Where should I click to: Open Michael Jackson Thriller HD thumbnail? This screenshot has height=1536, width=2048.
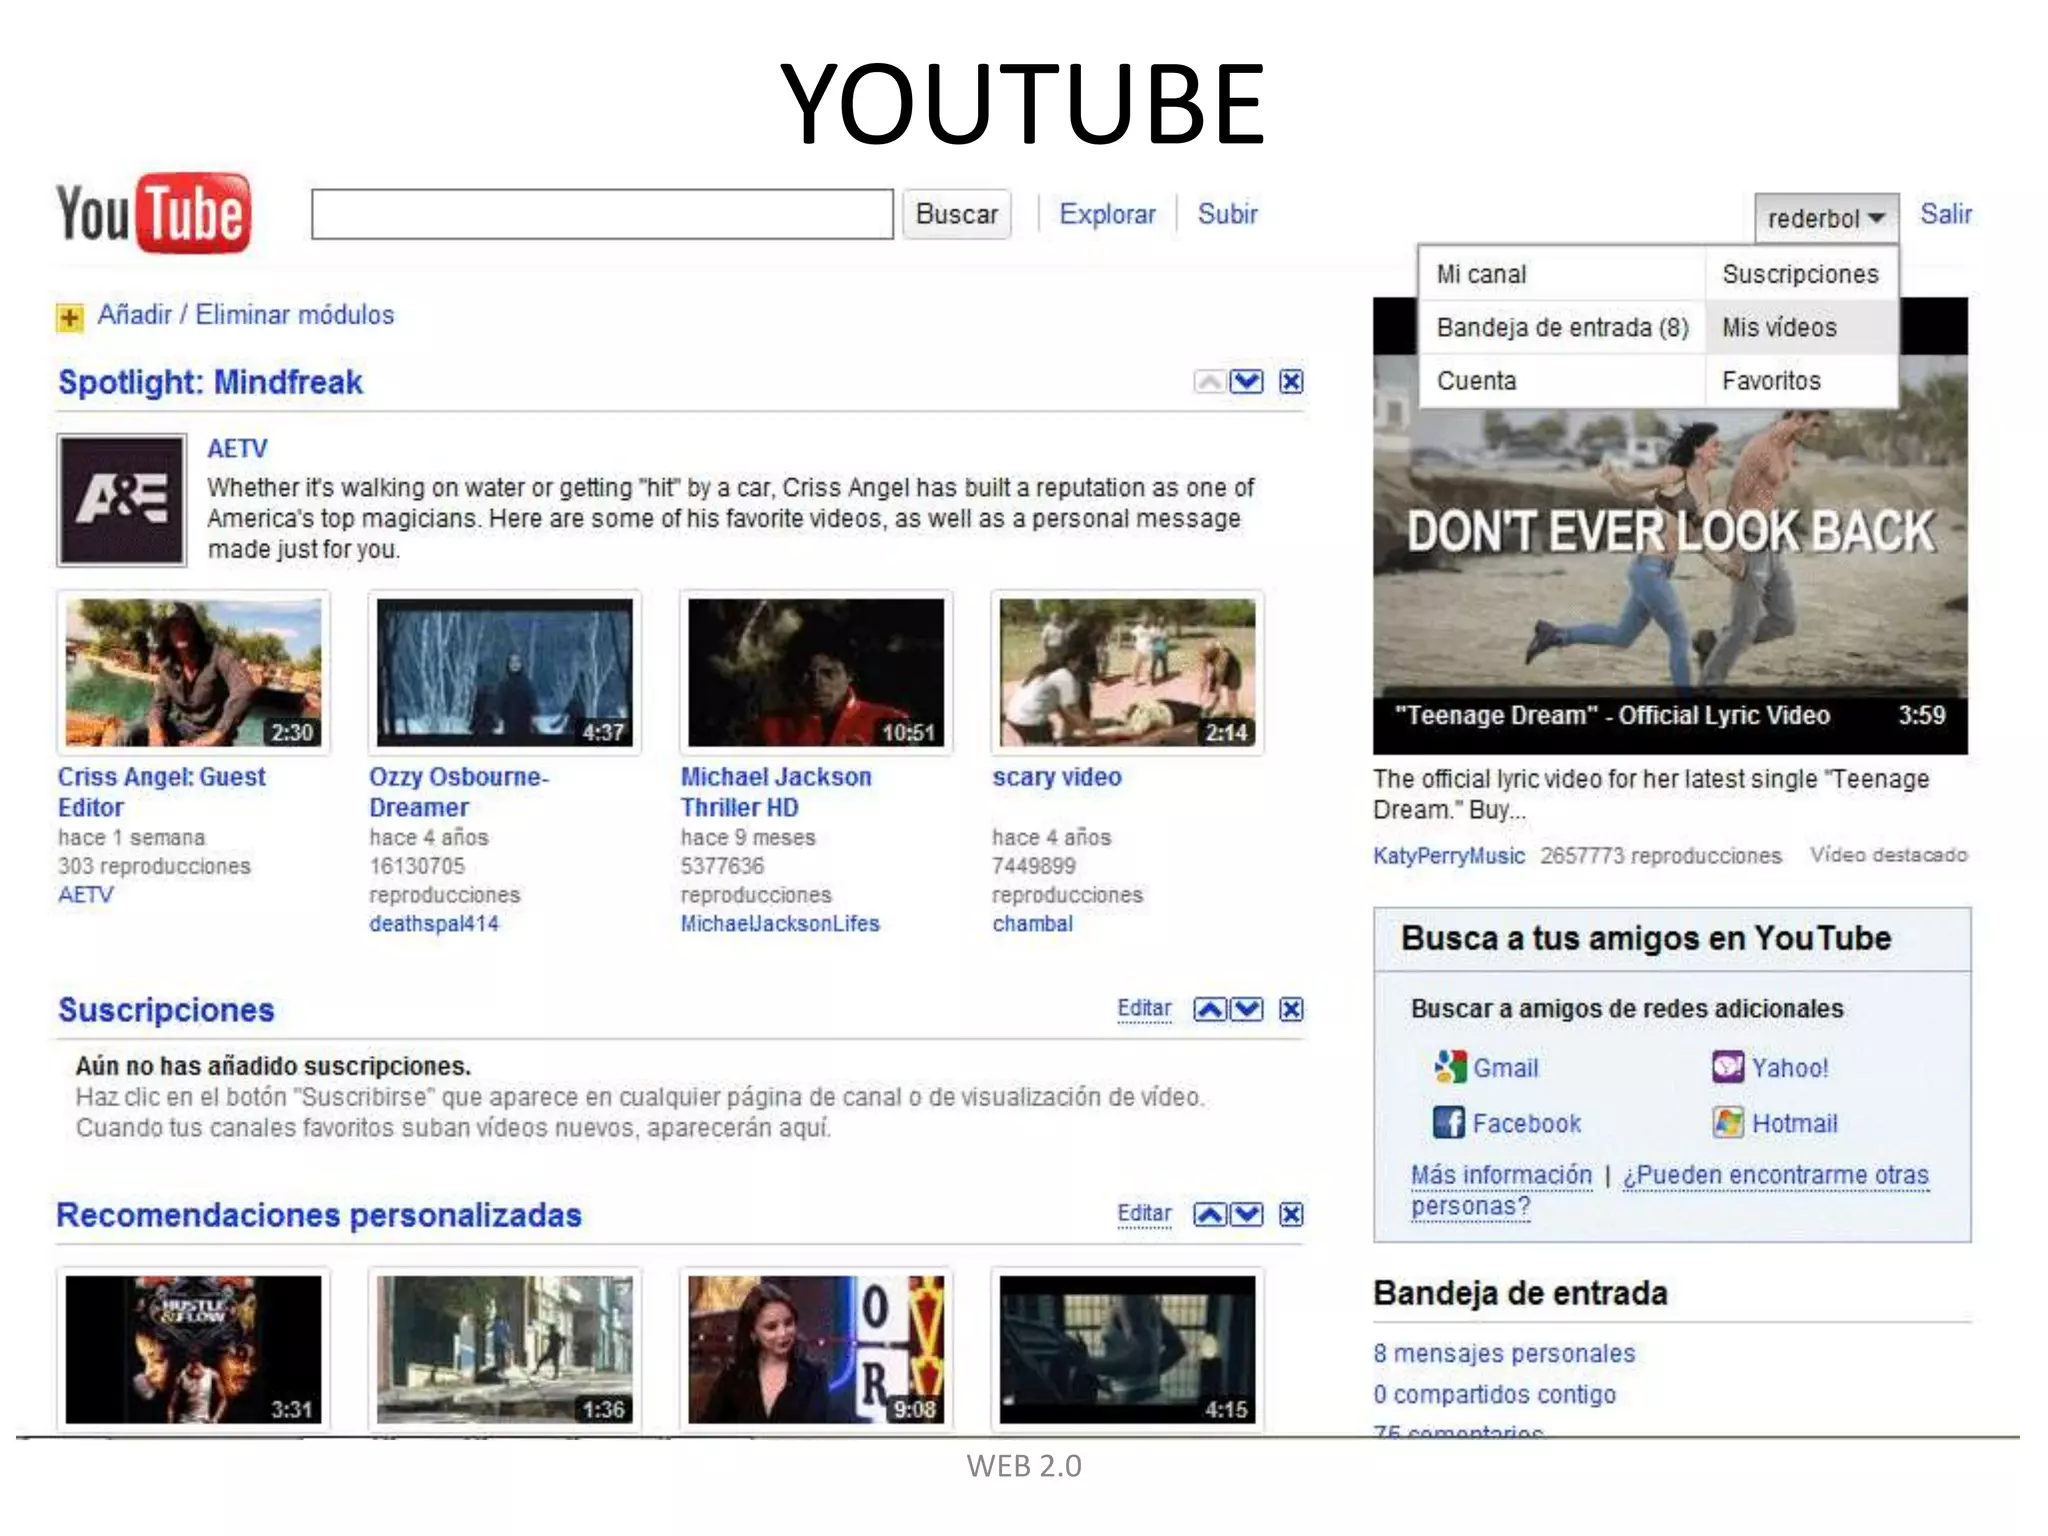tap(816, 672)
